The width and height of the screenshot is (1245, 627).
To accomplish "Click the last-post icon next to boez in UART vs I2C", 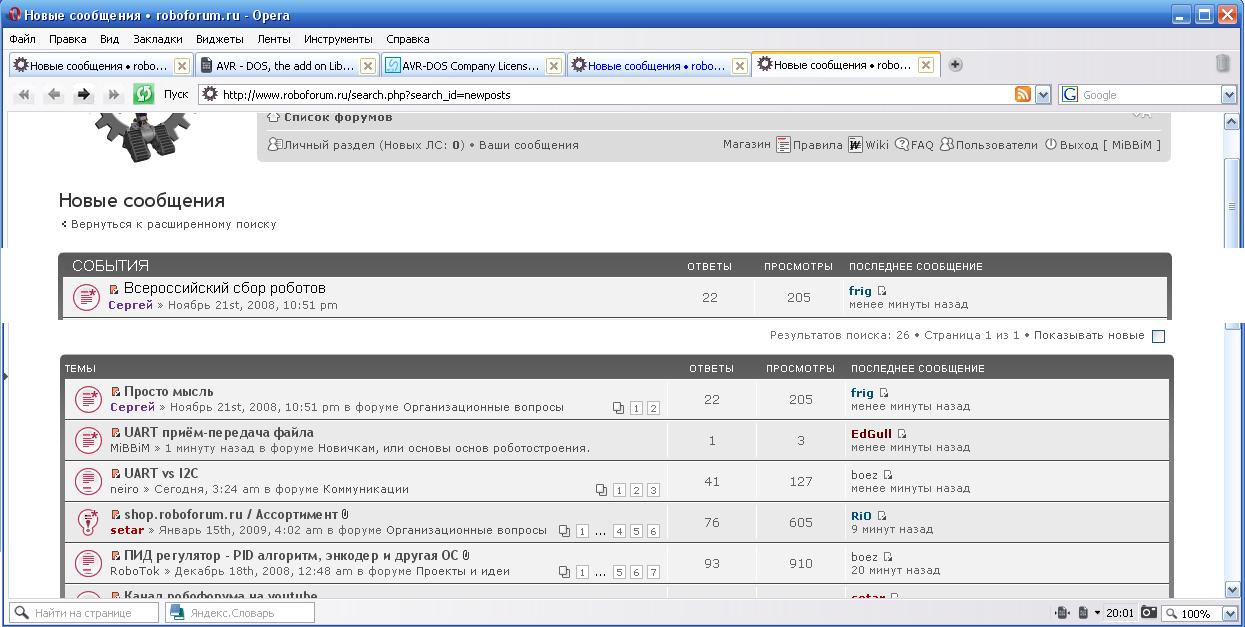I will pyautogui.click(x=888, y=475).
